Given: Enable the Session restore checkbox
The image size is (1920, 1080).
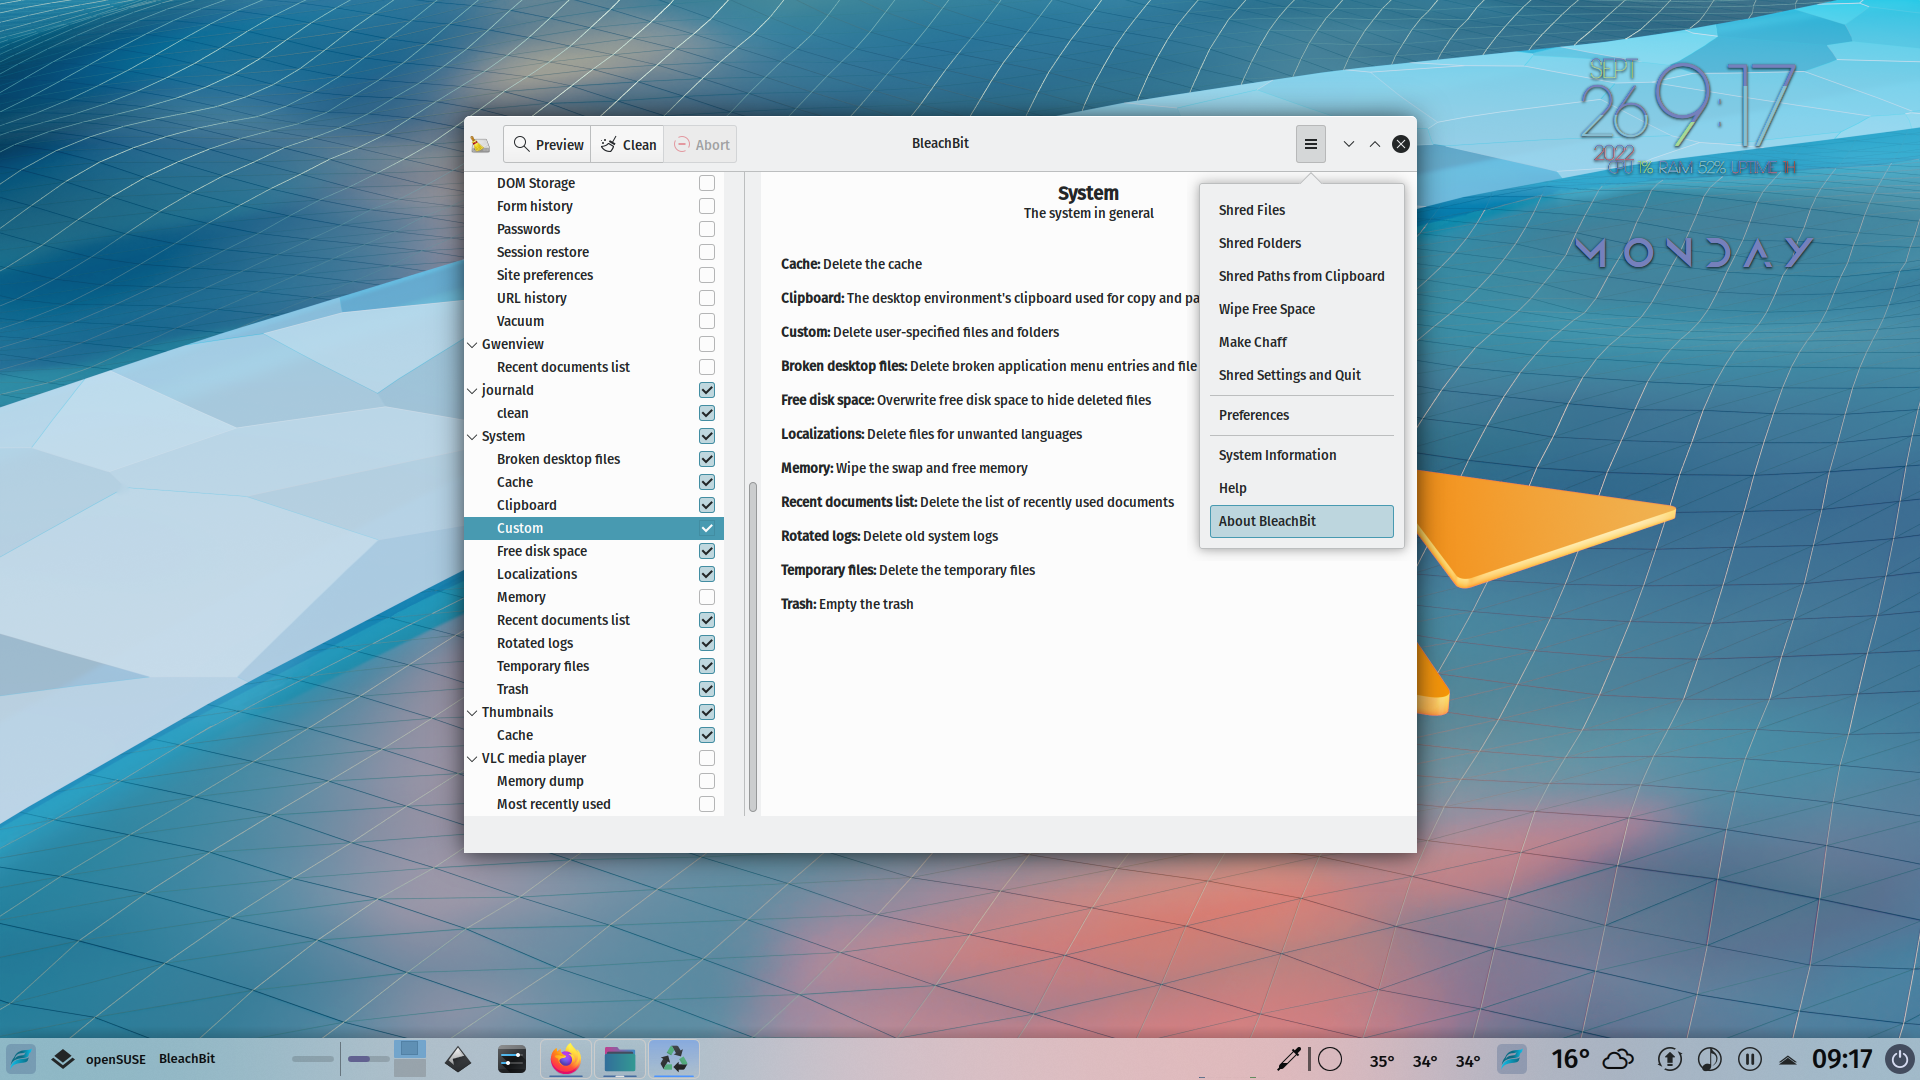Looking at the screenshot, I should point(707,252).
